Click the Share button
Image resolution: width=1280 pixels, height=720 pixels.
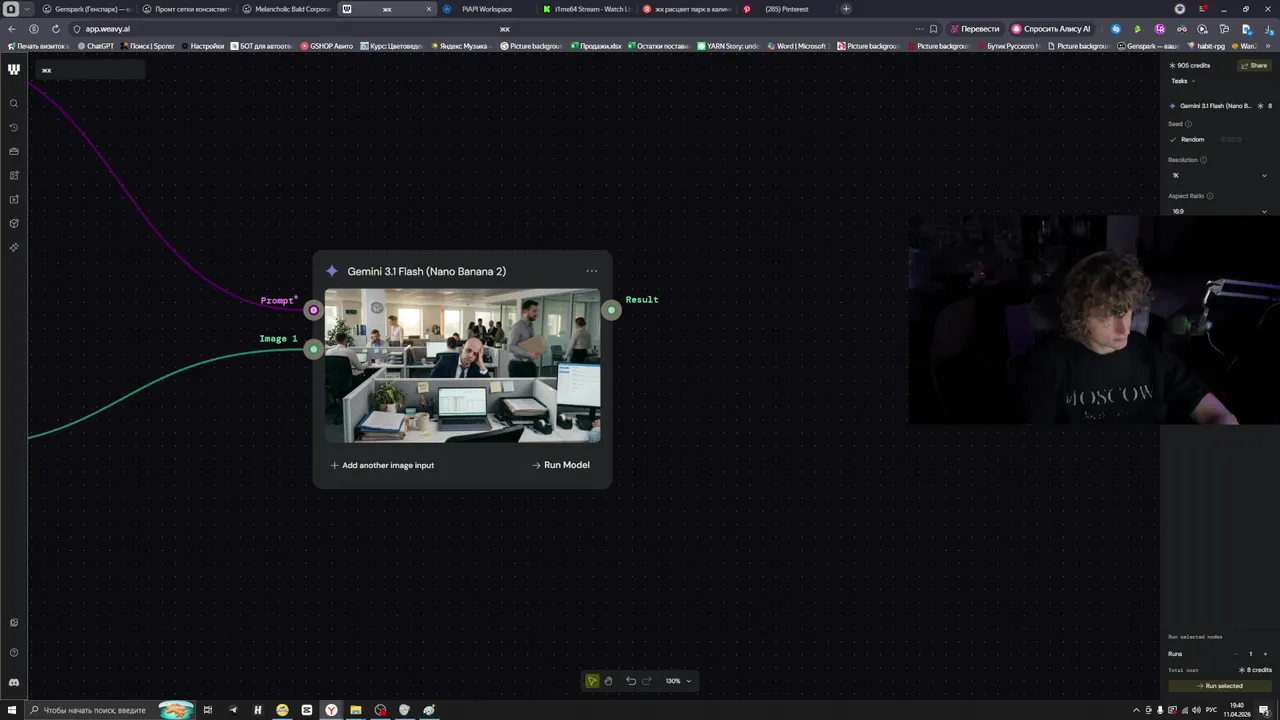point(1253,65)
